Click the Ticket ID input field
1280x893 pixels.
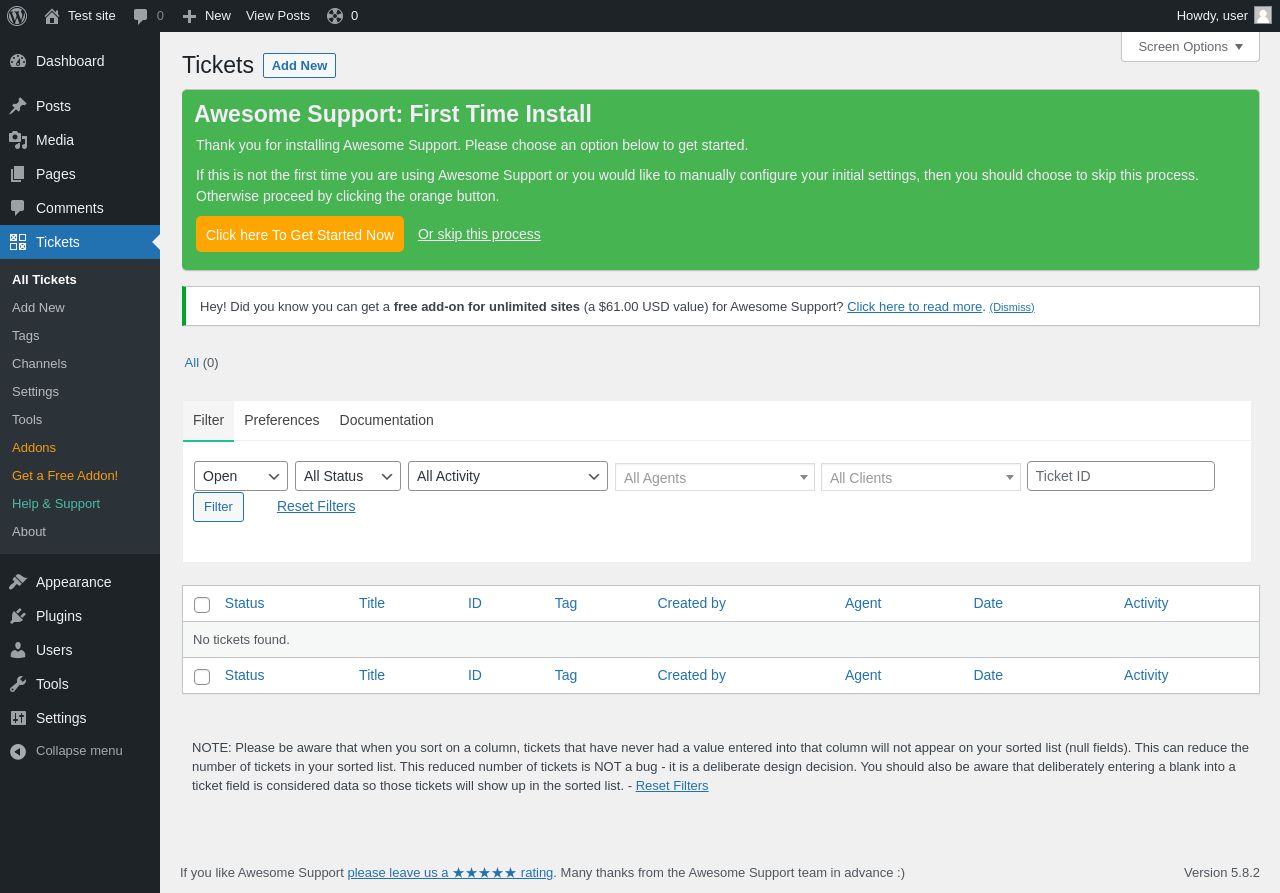pyautogui.click(x=1121, y=476)
